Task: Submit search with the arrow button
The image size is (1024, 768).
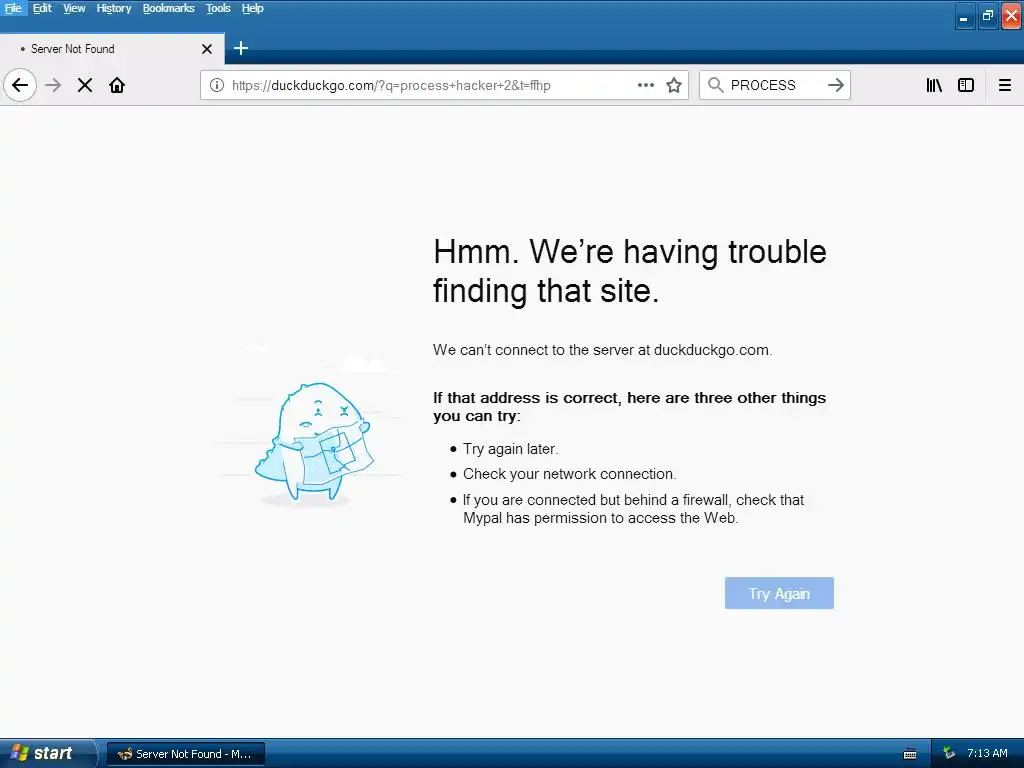Action: [x=835, y=85]
